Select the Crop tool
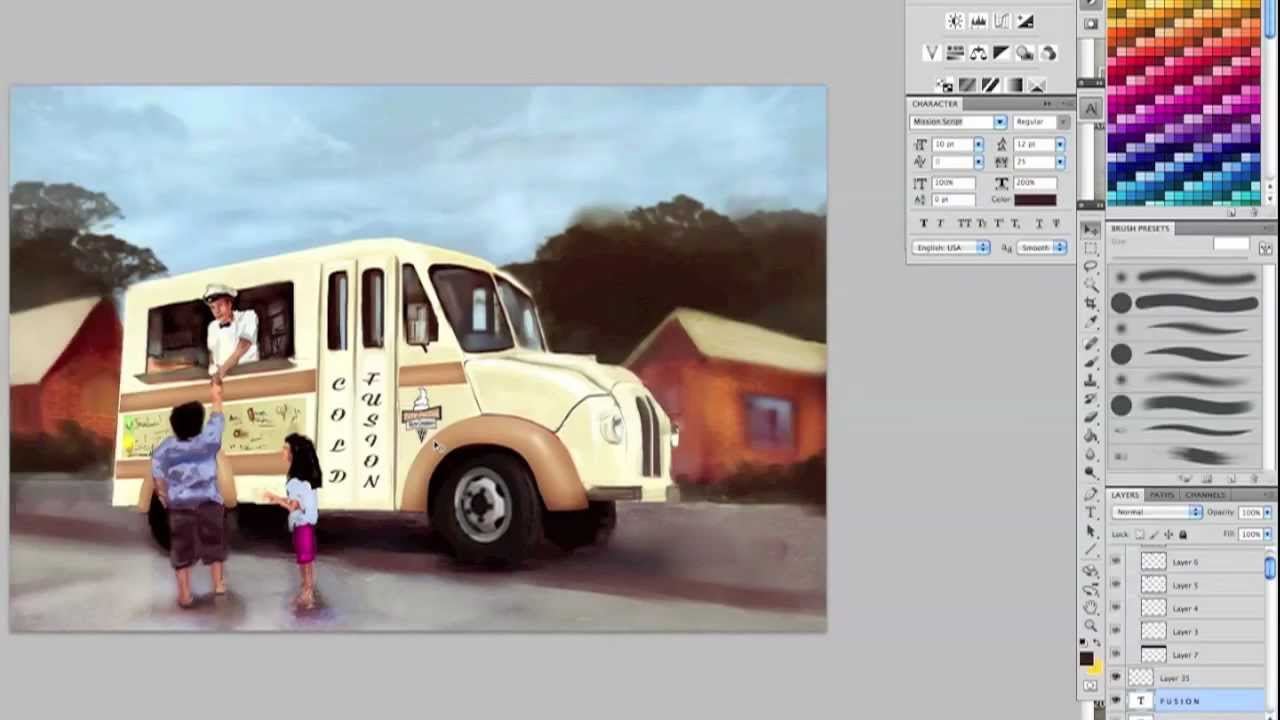 (1091, 303)
